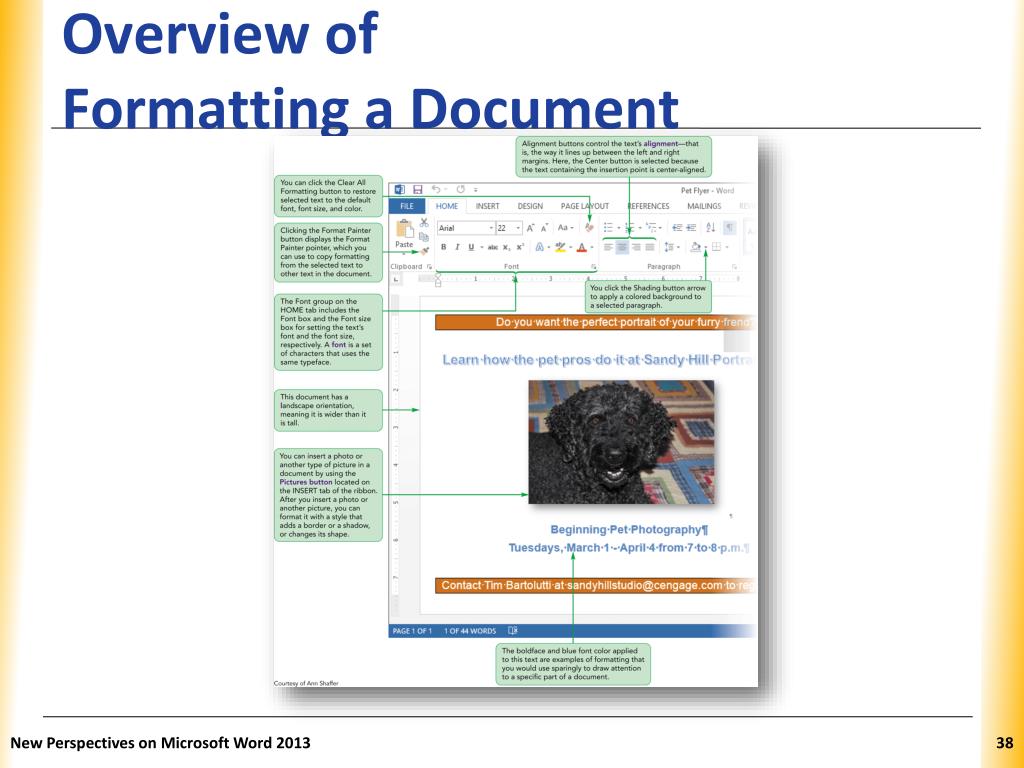This screenshot has width=1024, height=768.
Task: Apply Shading with the paint bucket
Action: pyautogui.click(x=696, y=247)
